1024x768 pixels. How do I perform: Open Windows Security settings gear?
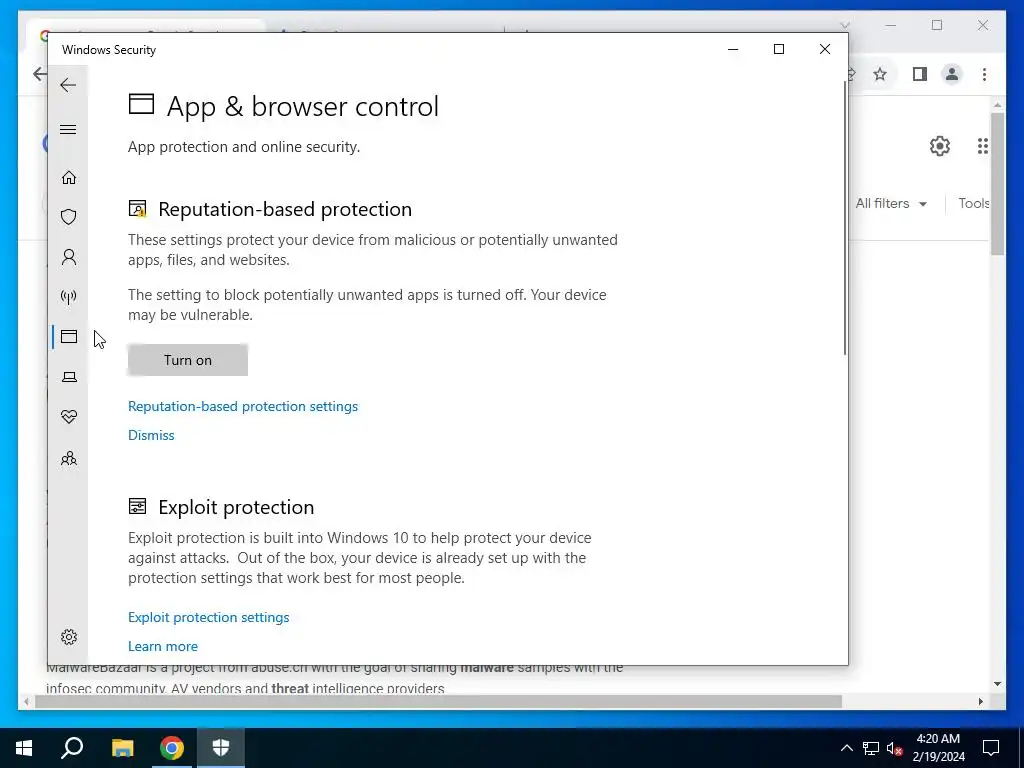click(69, 637)
